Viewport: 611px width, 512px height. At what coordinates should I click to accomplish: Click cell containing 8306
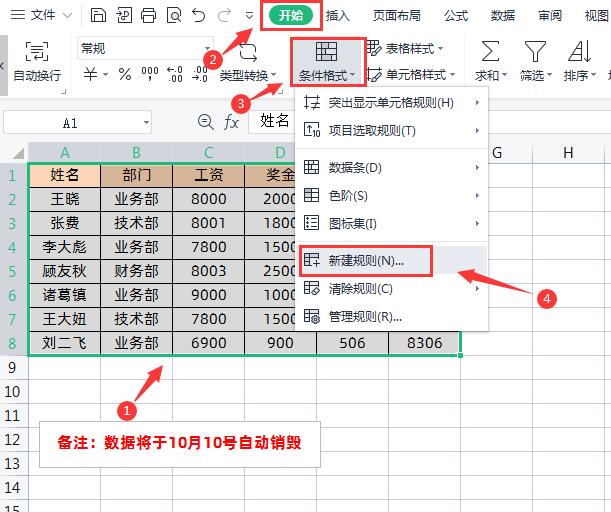click(424, 343)
